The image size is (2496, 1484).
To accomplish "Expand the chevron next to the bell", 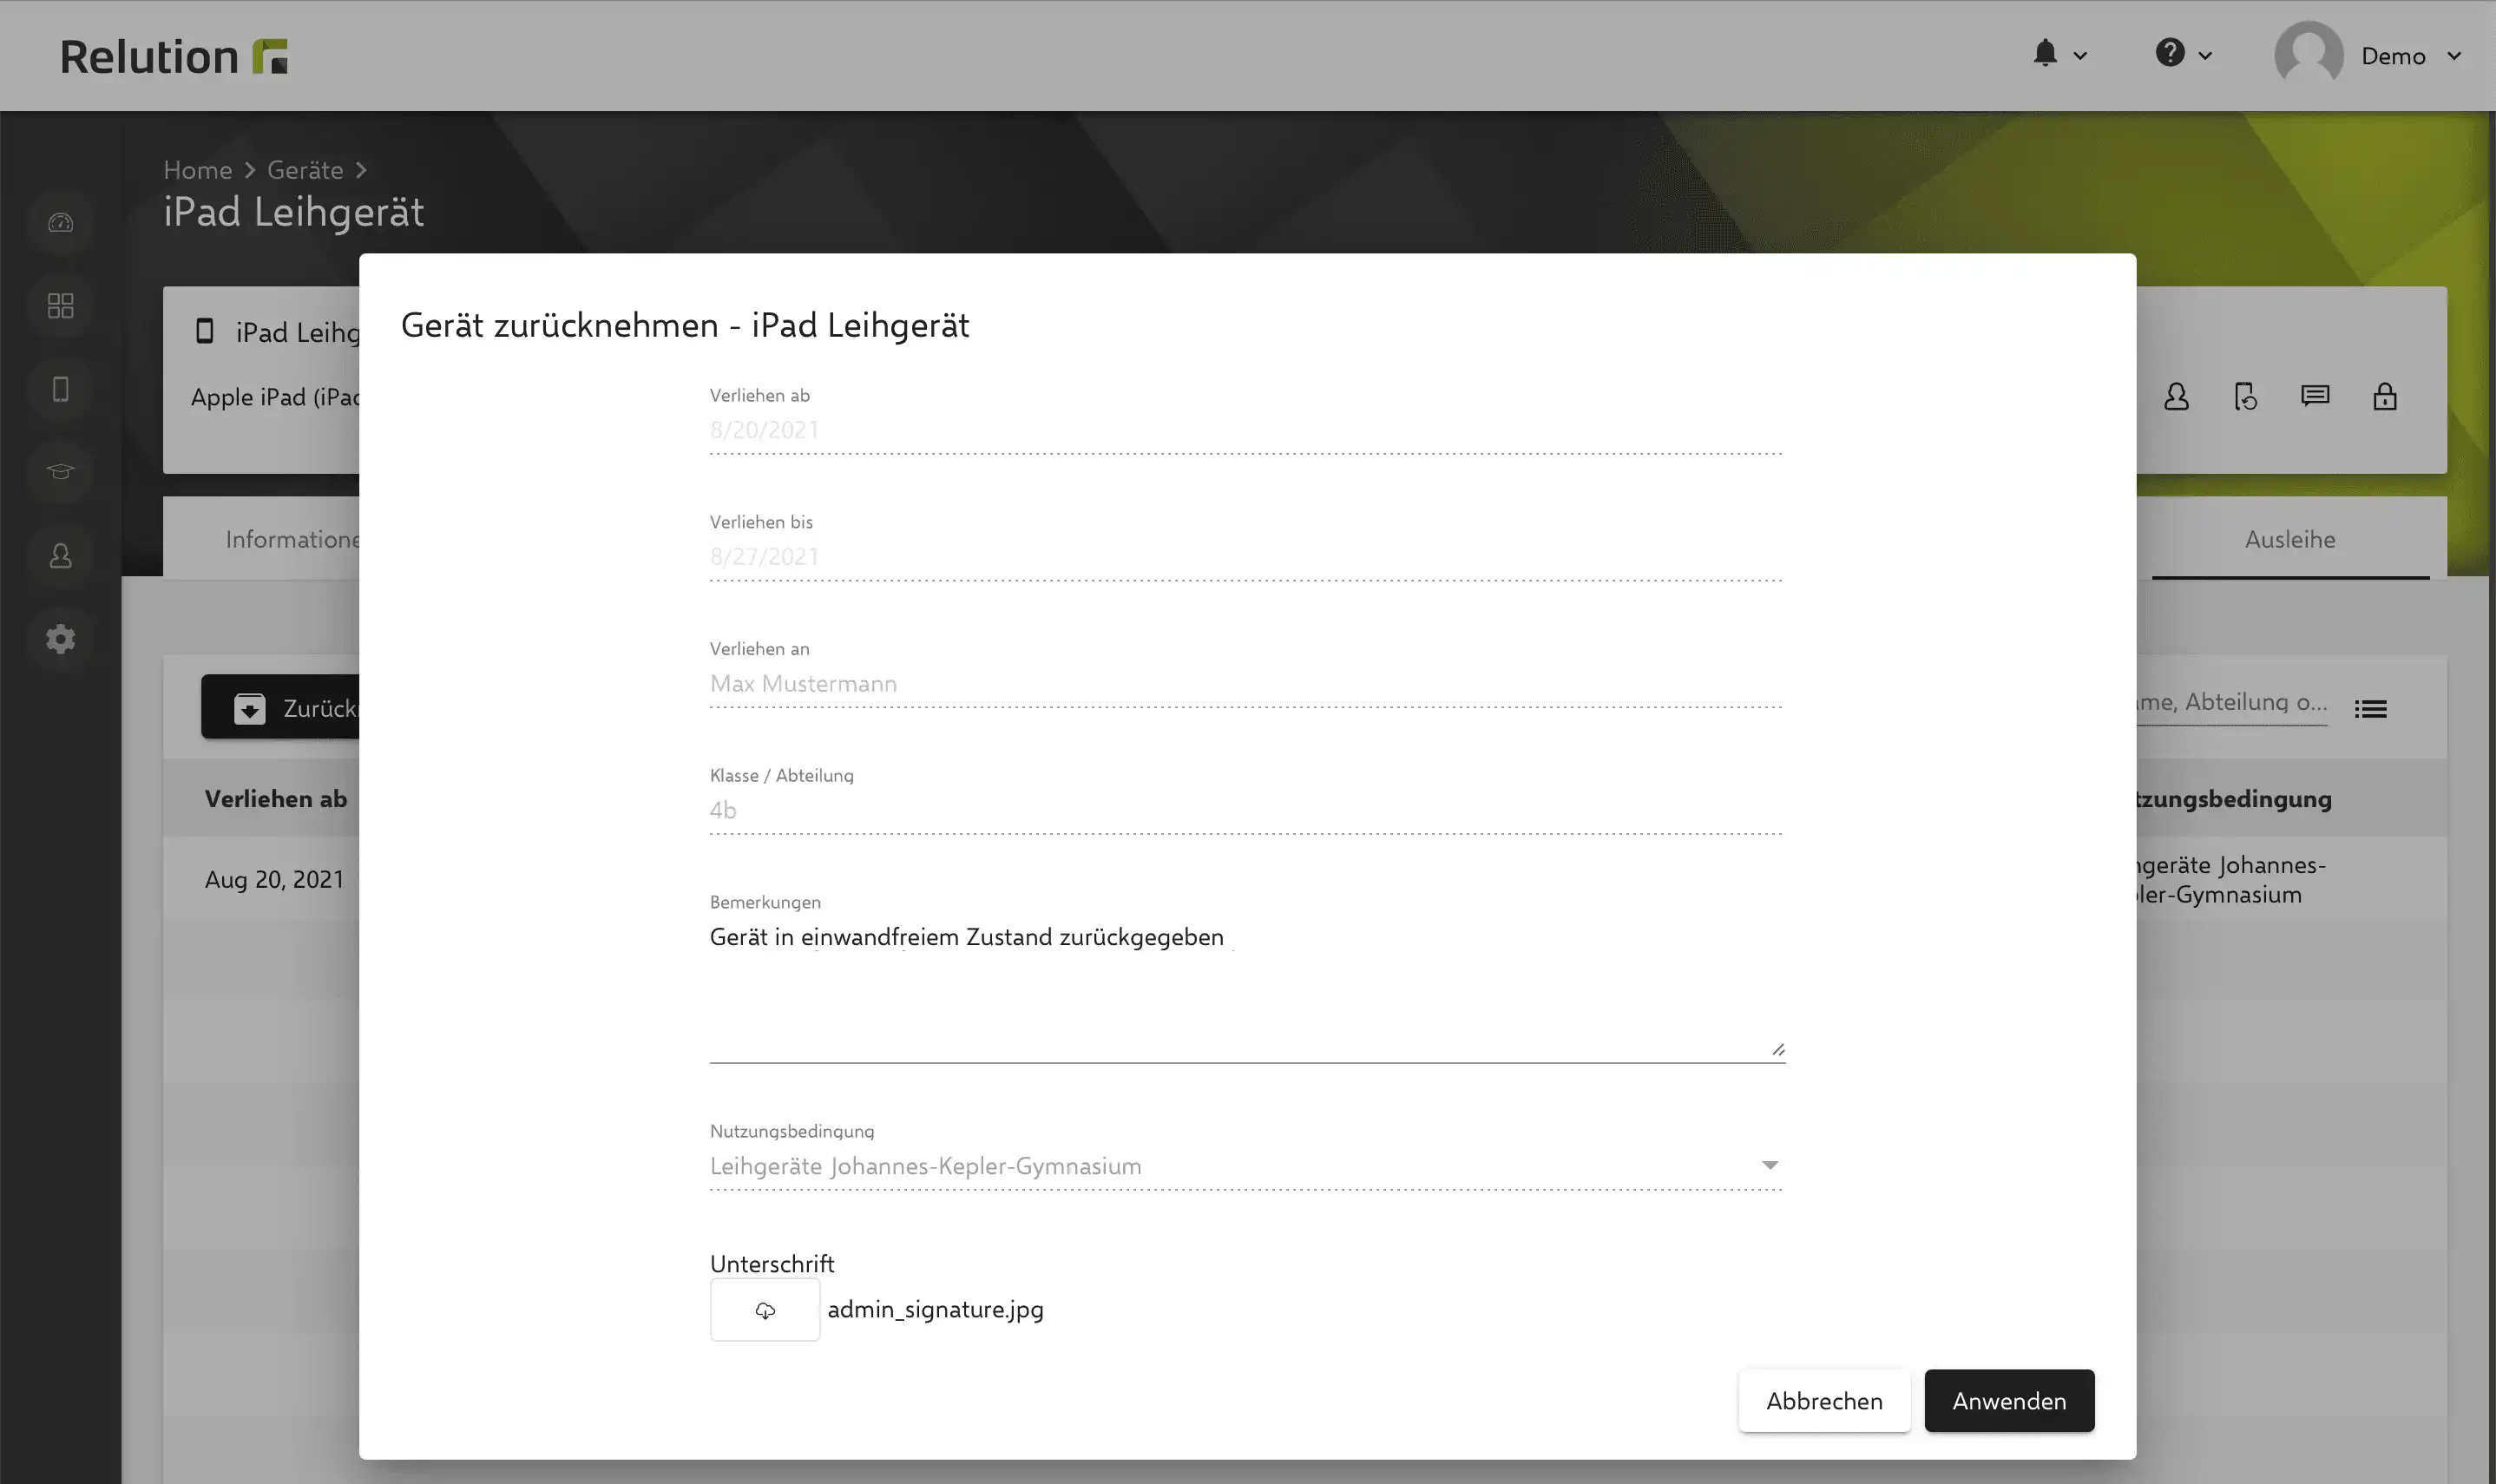I will click(x=2080, y=56).
